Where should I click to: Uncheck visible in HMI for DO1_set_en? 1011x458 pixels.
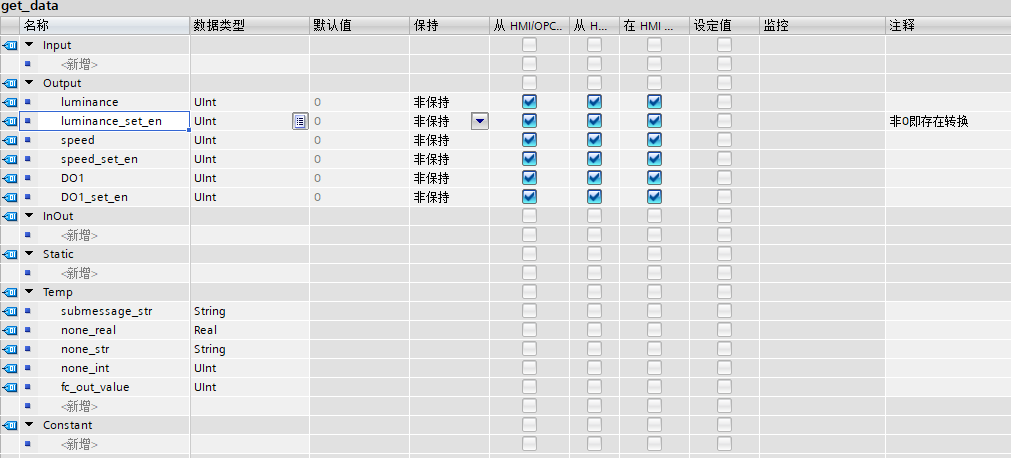pos(654,197)
